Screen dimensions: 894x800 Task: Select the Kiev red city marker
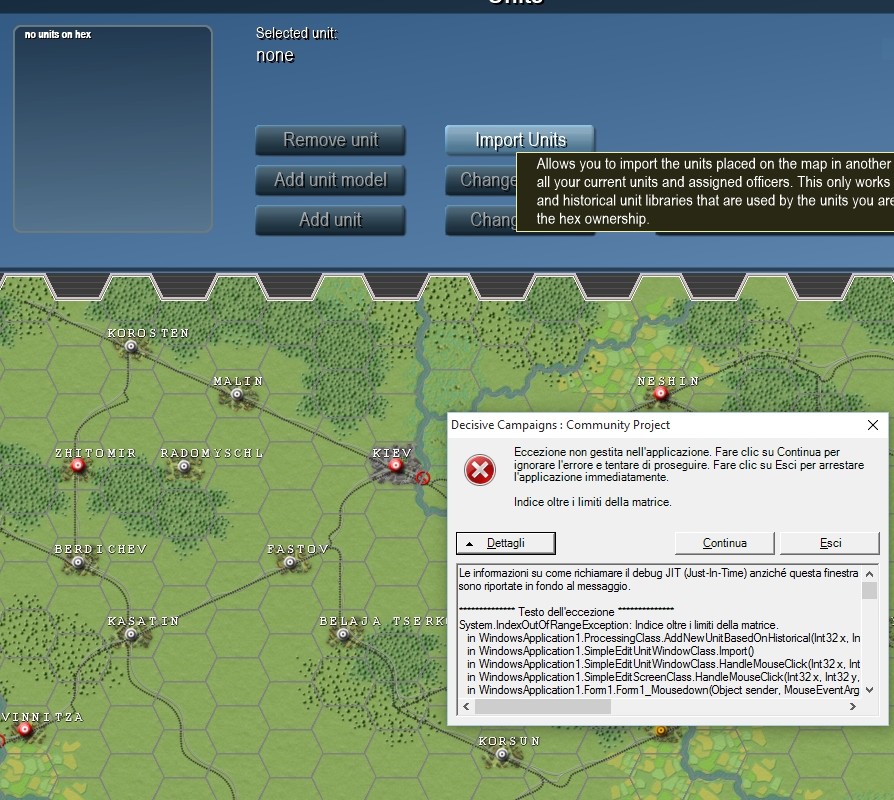tap(395, 465)
